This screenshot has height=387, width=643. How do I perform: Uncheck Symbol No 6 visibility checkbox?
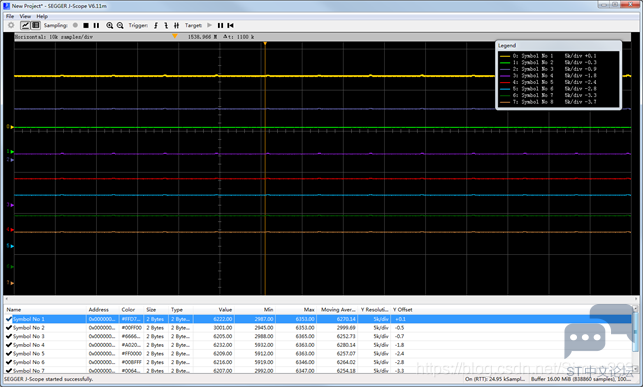click(9, 362)
